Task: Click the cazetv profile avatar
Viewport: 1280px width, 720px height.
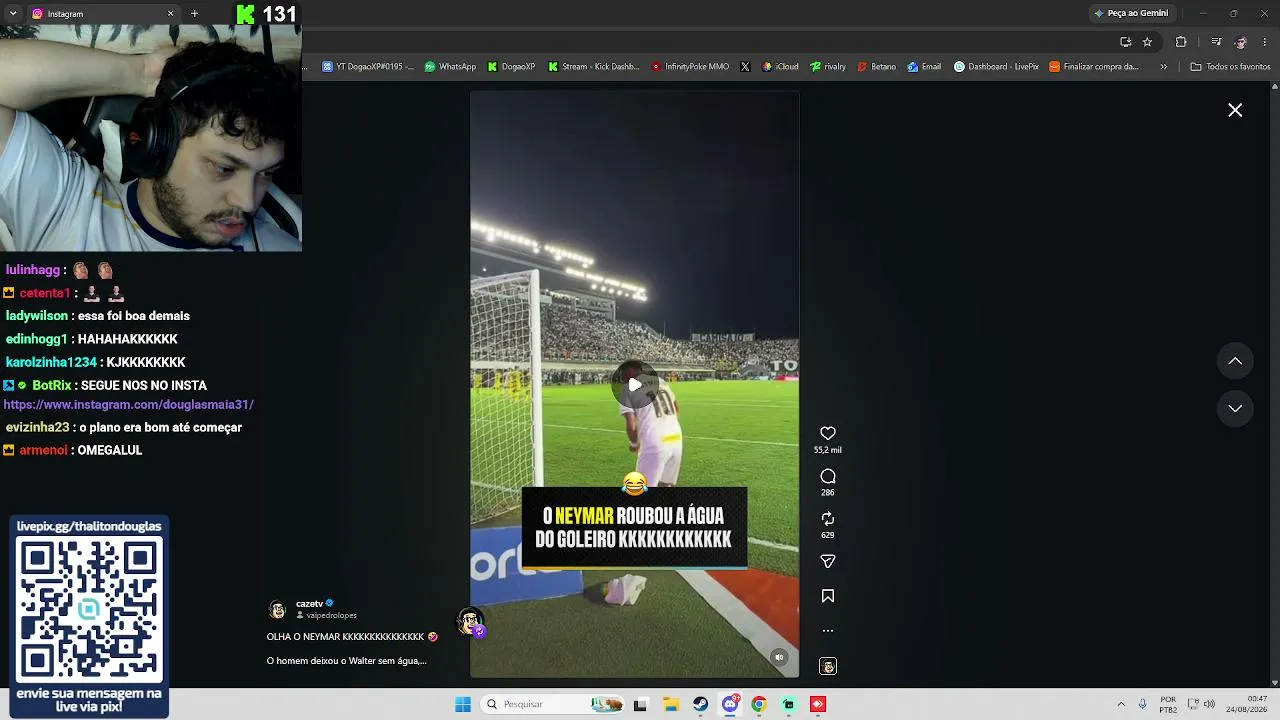Action: click(x=277, y=610)
